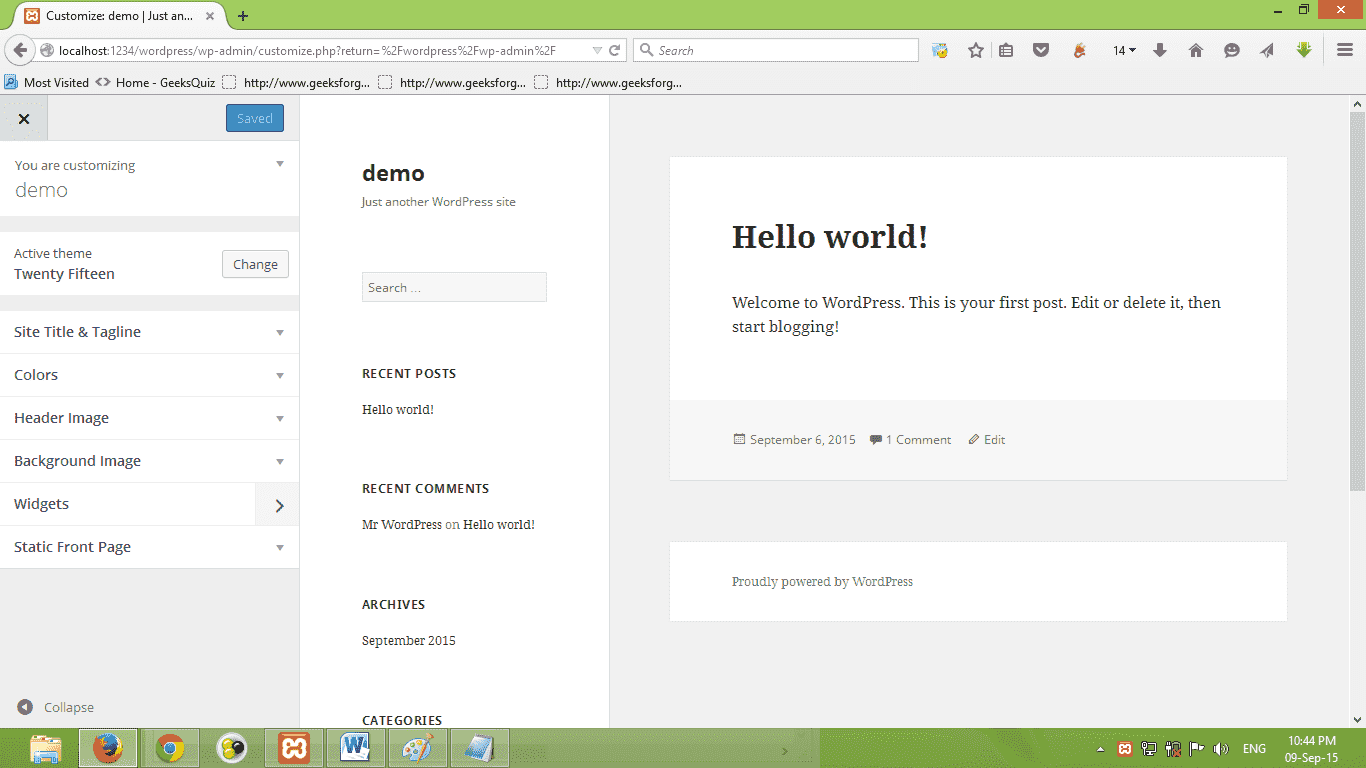Open the Widgets panel chevron
The image size is (1366, 768).
point(278,505)
